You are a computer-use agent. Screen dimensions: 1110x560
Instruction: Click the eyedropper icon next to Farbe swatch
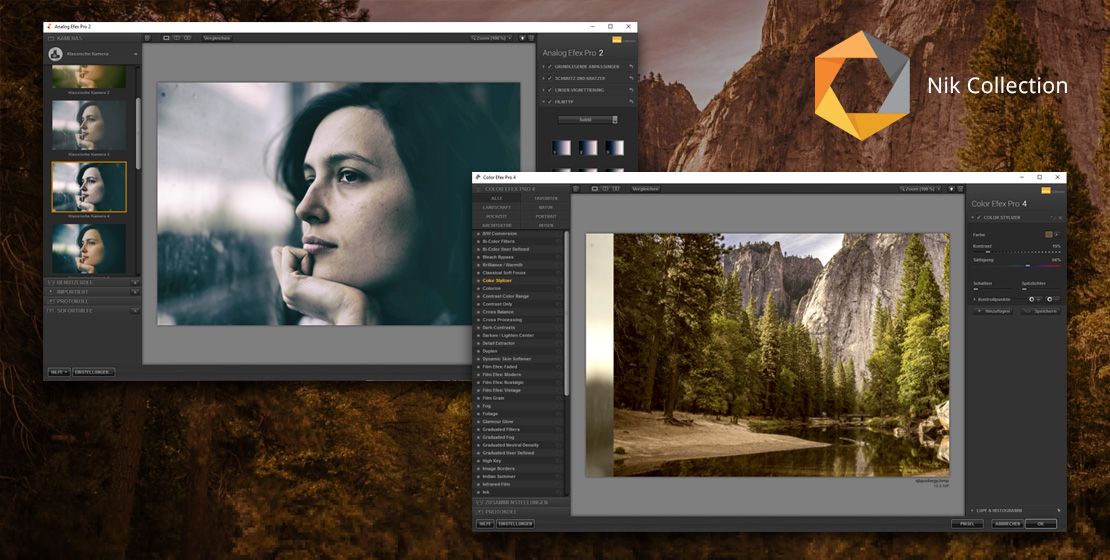click(x=1056, y=234)
